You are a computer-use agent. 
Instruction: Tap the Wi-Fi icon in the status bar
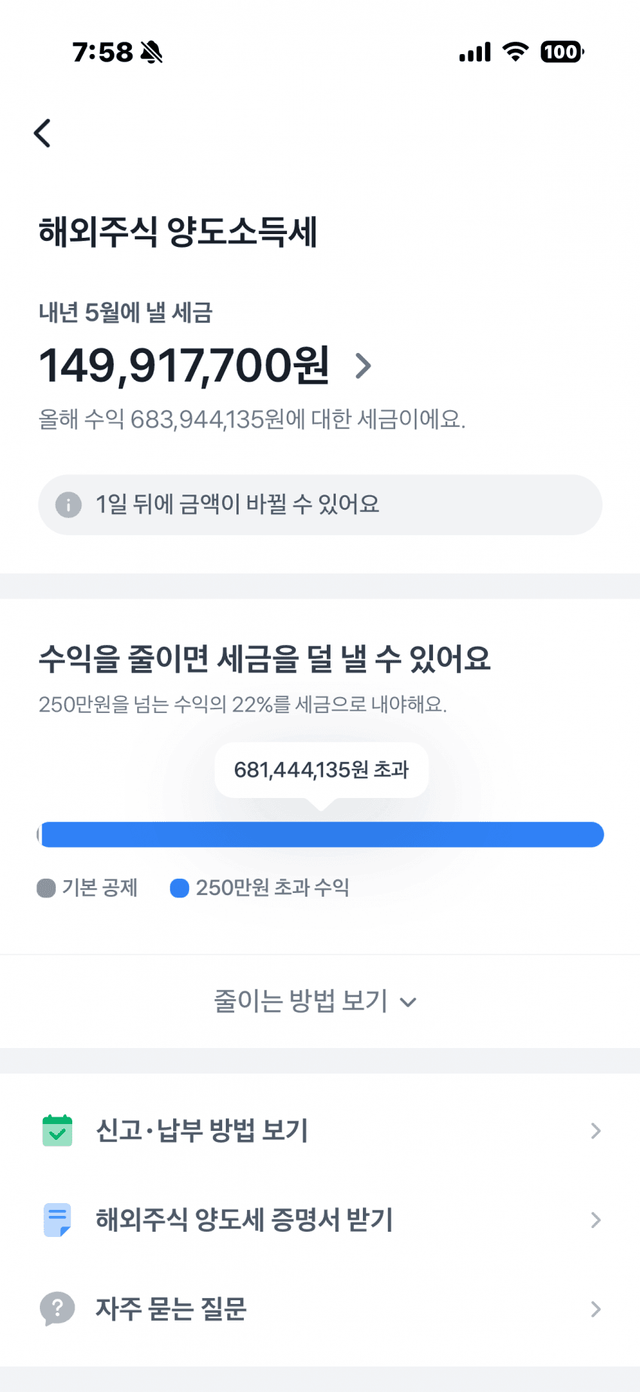[x=516, y=50]
